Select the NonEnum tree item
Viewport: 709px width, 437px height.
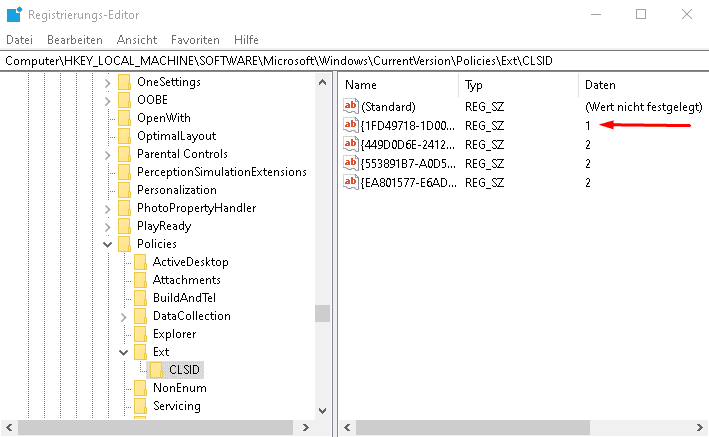click(180, 388)
